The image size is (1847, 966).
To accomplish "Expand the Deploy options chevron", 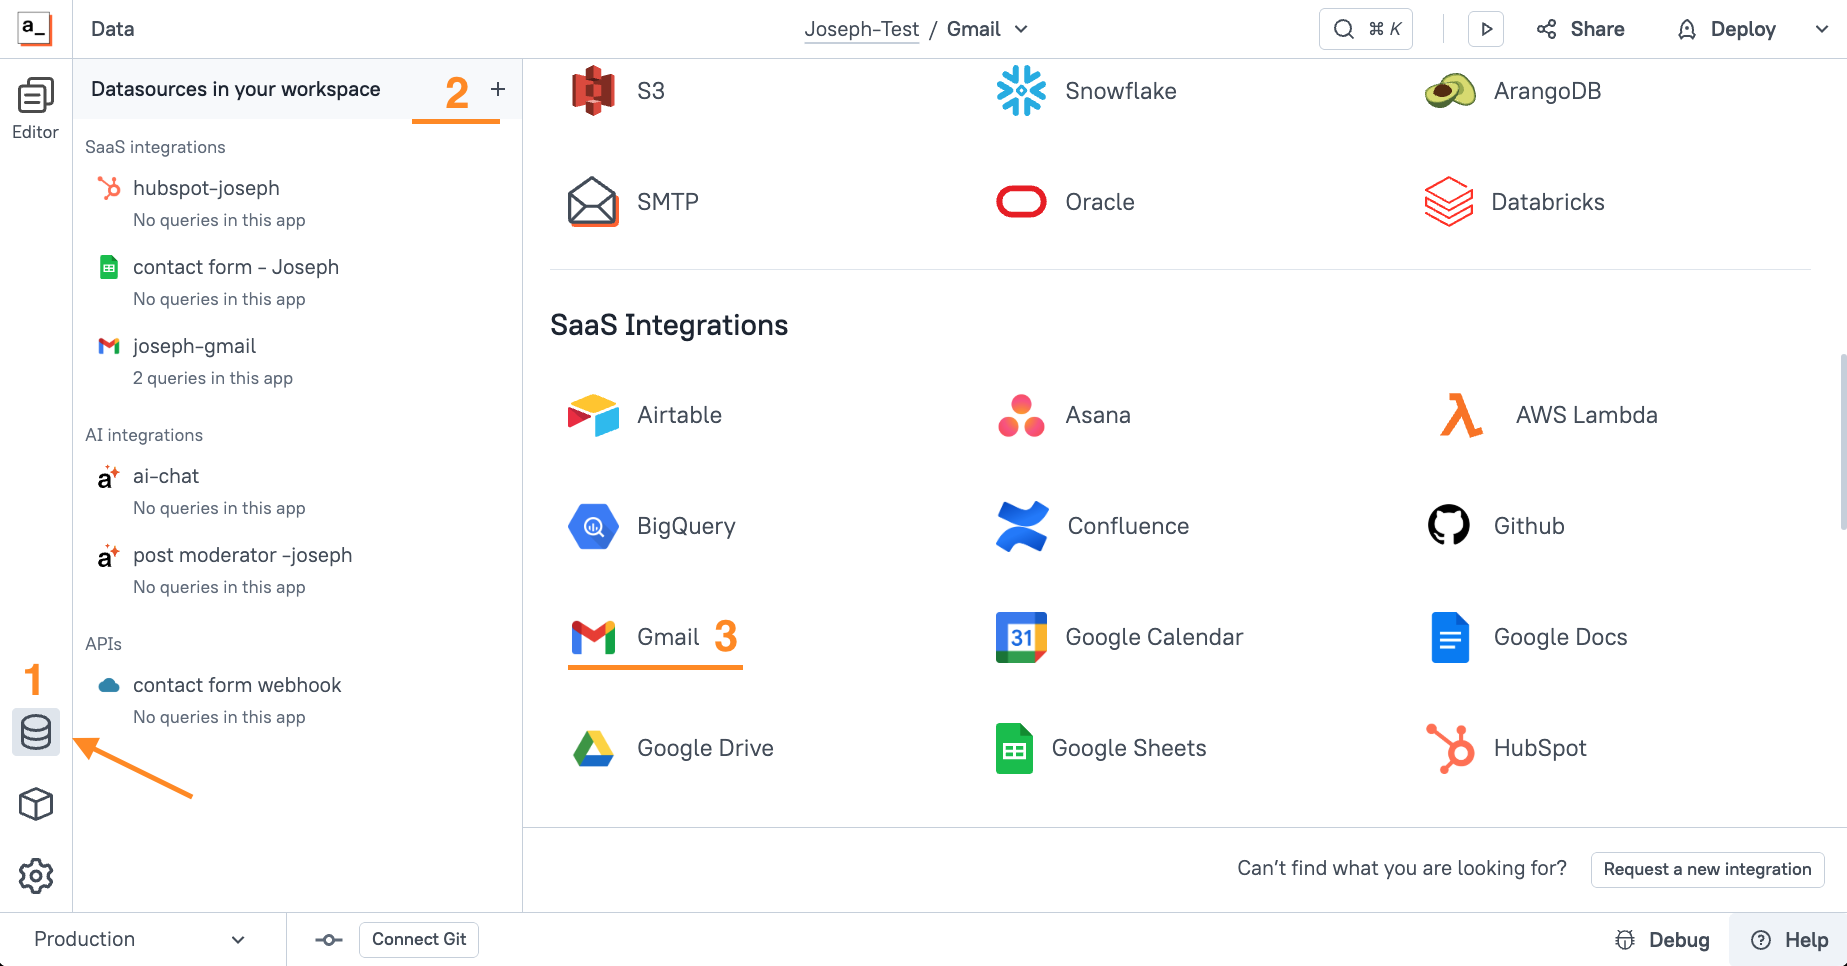I will tap(1821, 29).
